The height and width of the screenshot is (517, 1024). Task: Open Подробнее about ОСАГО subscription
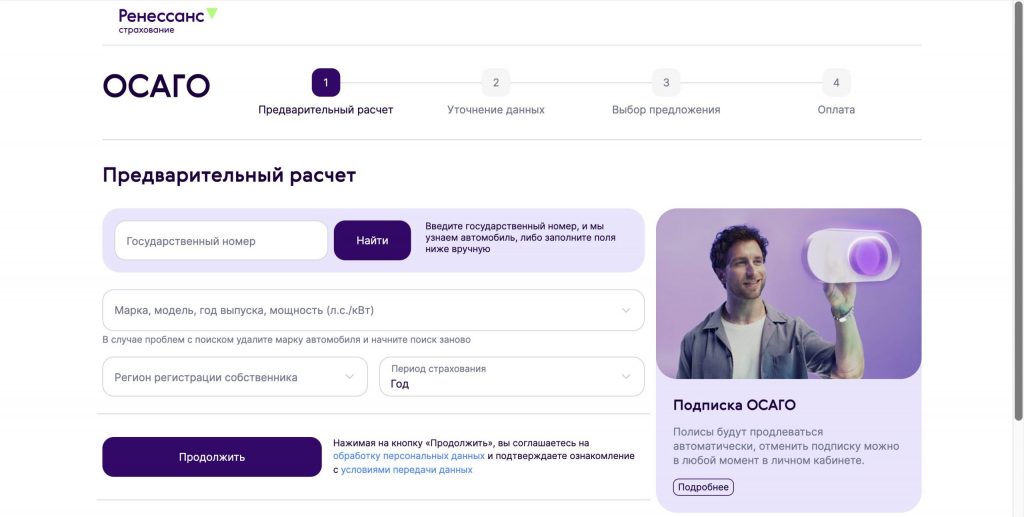703,487
